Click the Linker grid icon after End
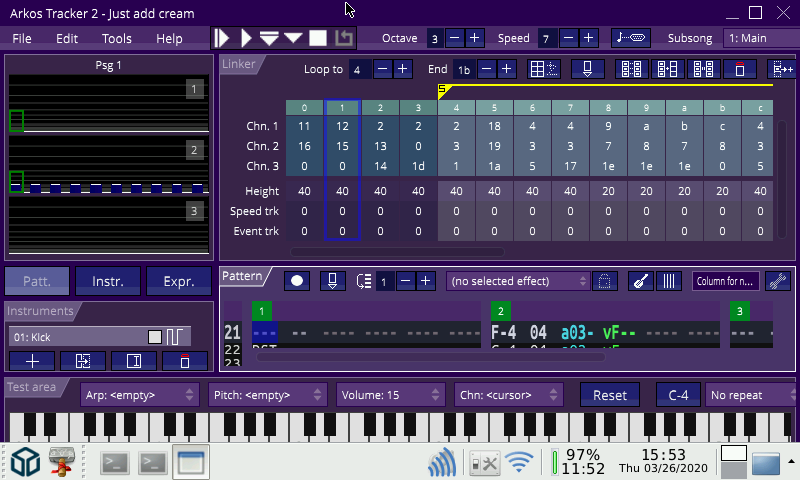Viewport: 800px width, 480px height. pos(543,69)
